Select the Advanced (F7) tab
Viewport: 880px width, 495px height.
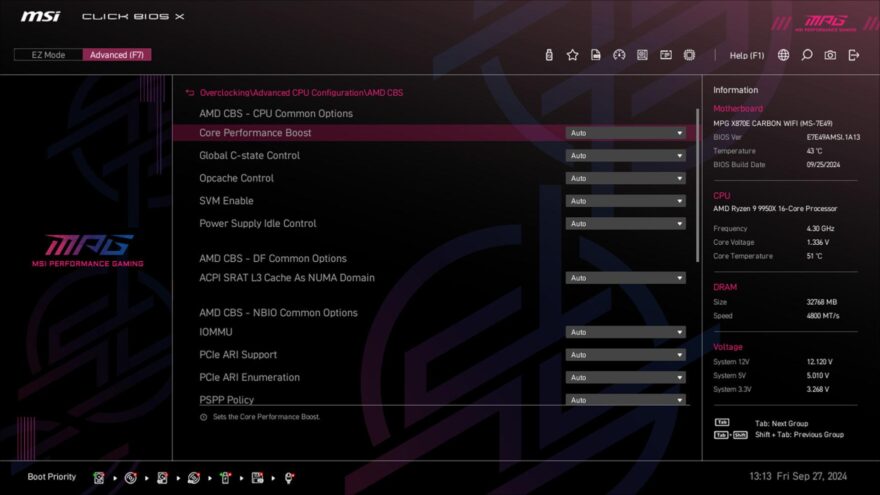[x=117, y=54]
